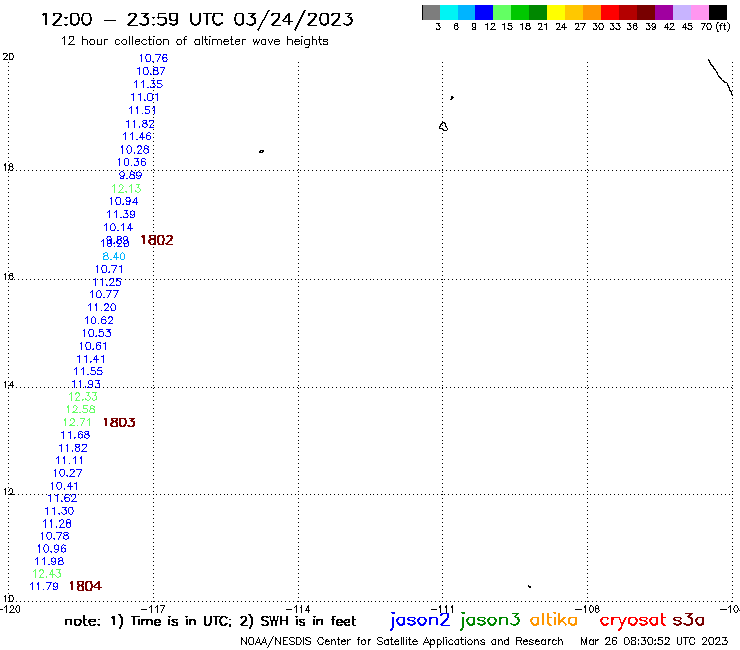Image resolution: width=740 pixels, height=650 pixels.
Task: Click the 10.96 wave height value
Action: tap(51, 549)
